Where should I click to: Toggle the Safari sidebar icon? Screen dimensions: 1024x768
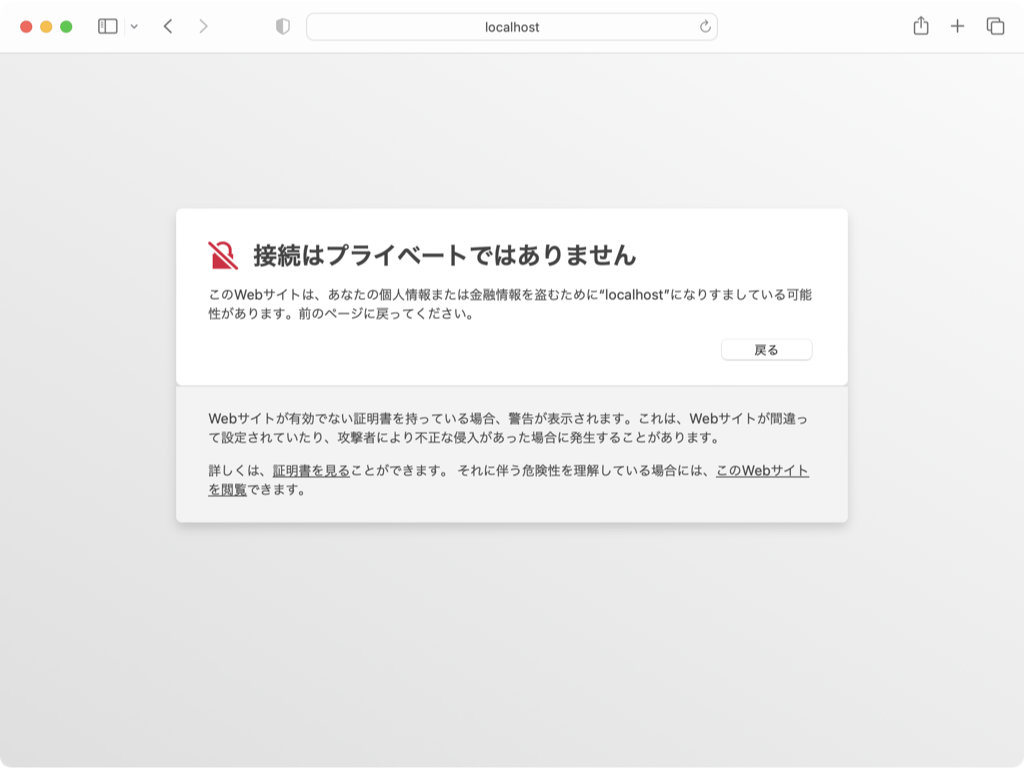[108, 26]
